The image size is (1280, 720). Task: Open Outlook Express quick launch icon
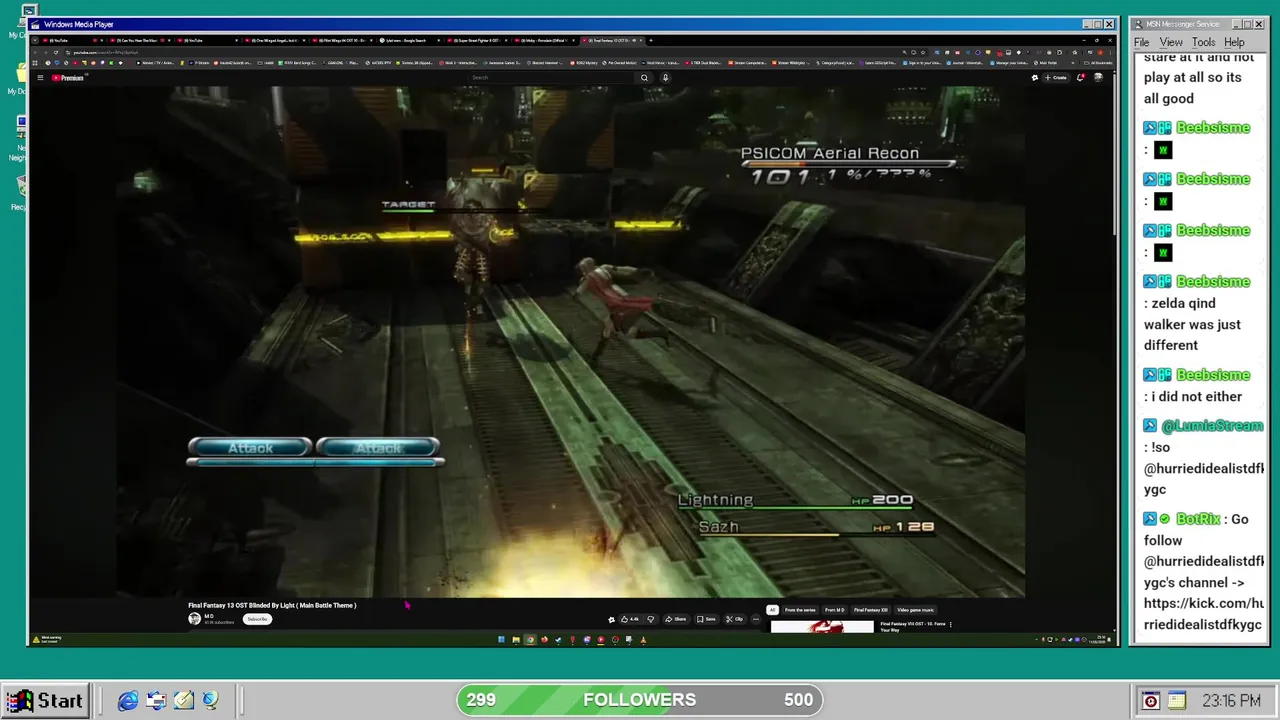coord(156,701)
